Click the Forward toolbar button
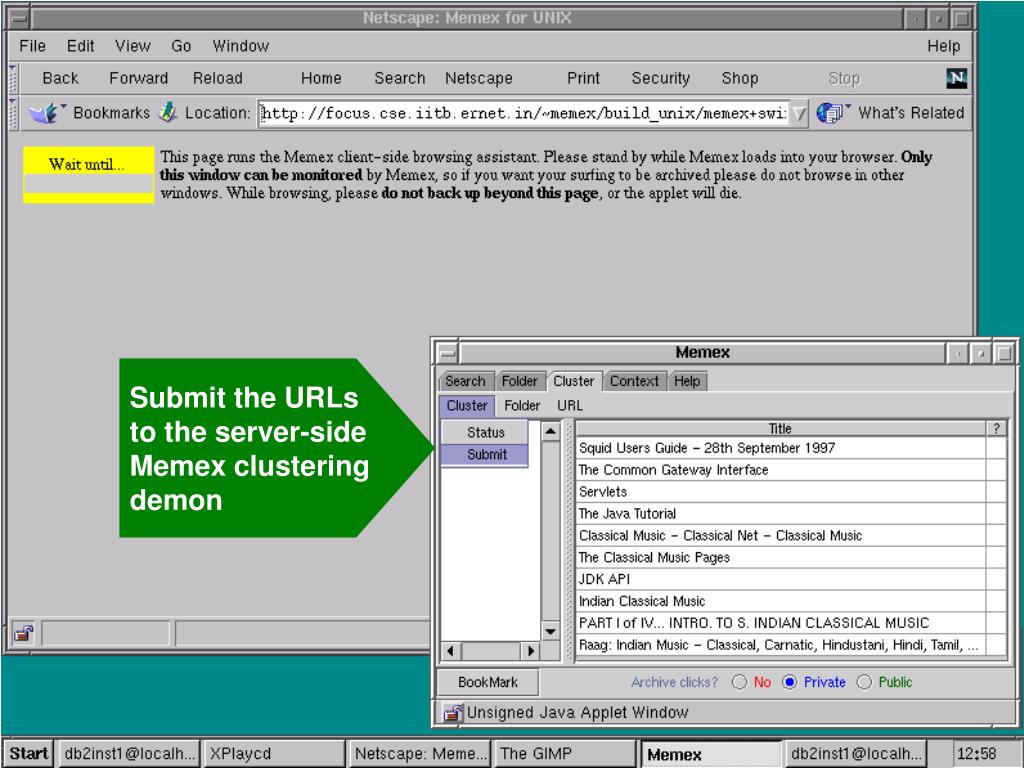This screenshot has width=1024, height=768. (138, 78)
